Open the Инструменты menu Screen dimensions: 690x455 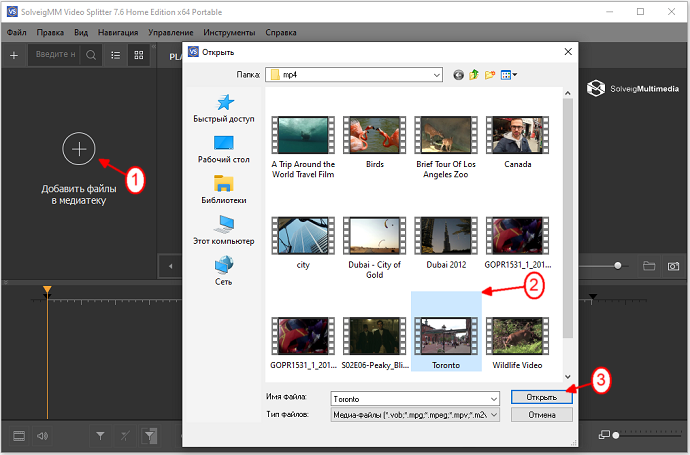[229, 33]
